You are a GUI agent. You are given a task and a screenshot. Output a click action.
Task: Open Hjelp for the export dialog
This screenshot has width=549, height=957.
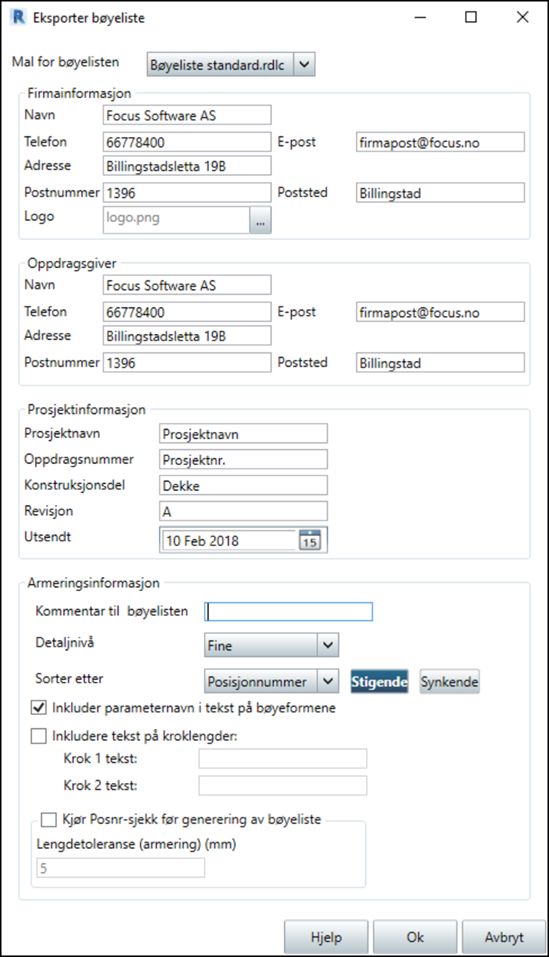pyautogui.click(x=326, y=937)
